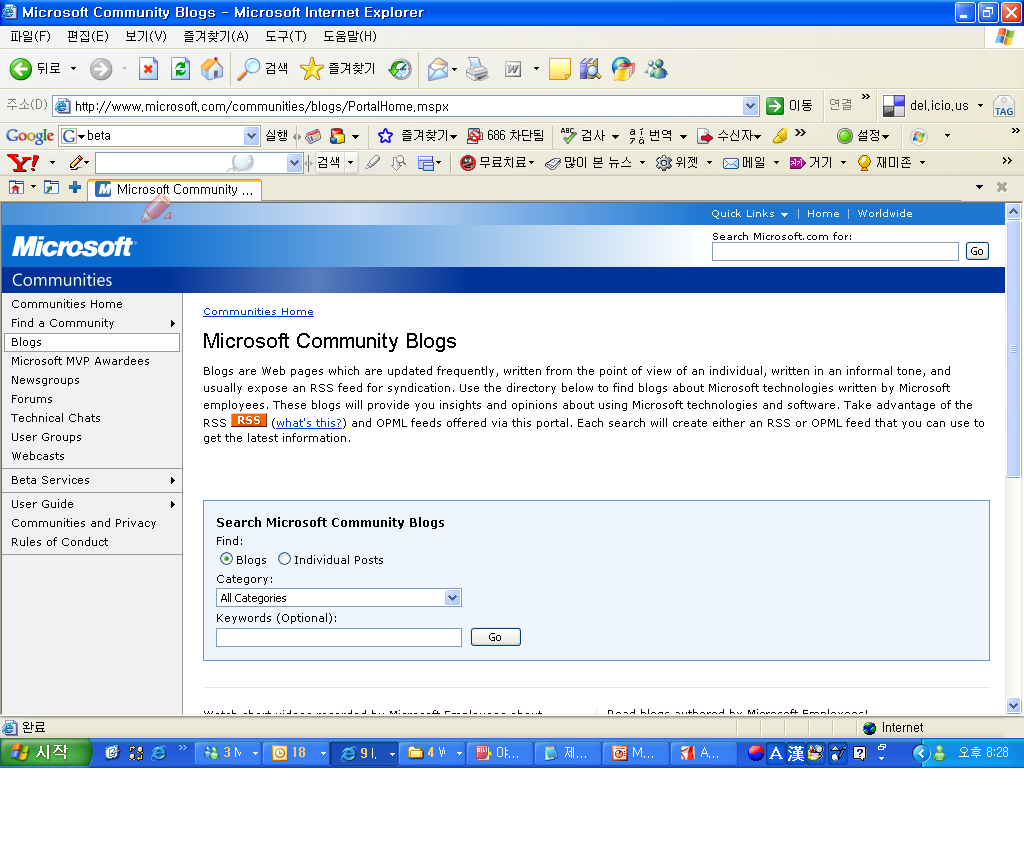Open the 즐겨찾기(A) menu

(216, 37)
